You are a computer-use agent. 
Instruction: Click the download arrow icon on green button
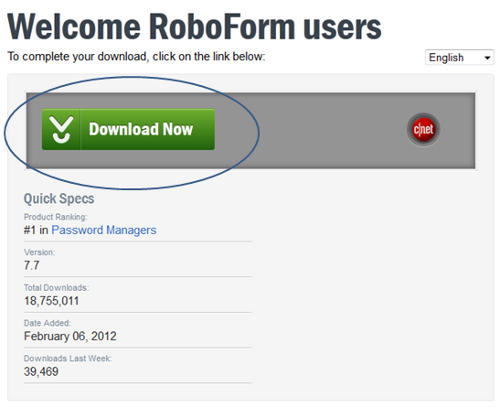tap(61, 129)
